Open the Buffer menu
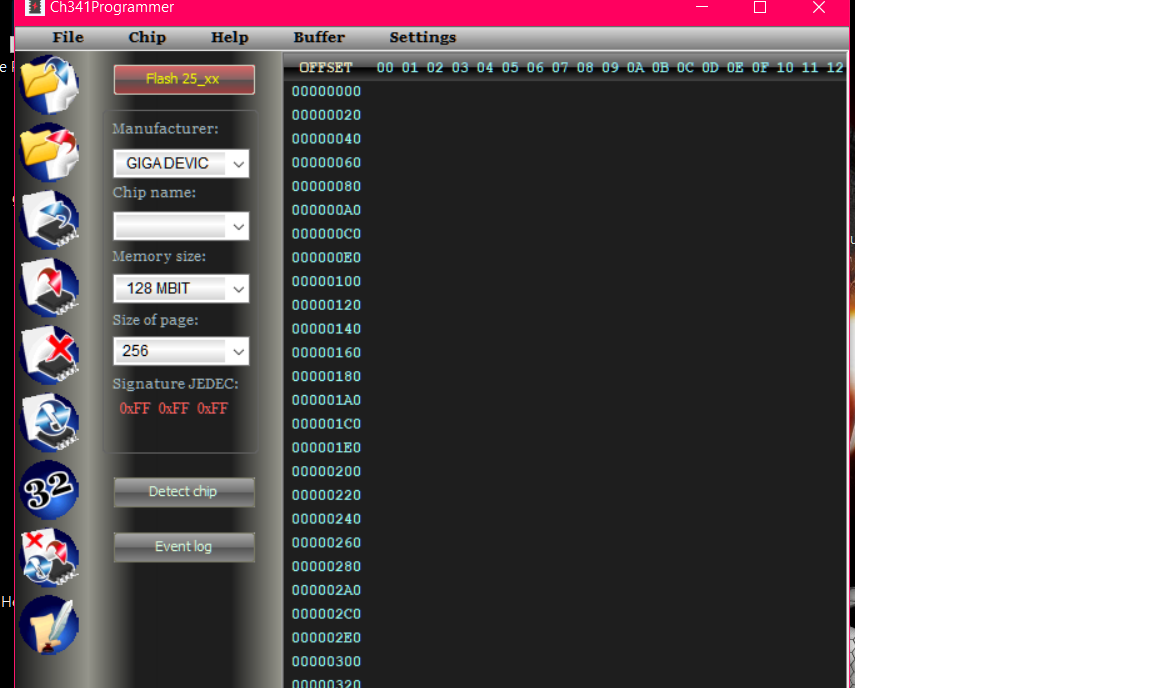1152x688 pixels. tap(319, 37)
